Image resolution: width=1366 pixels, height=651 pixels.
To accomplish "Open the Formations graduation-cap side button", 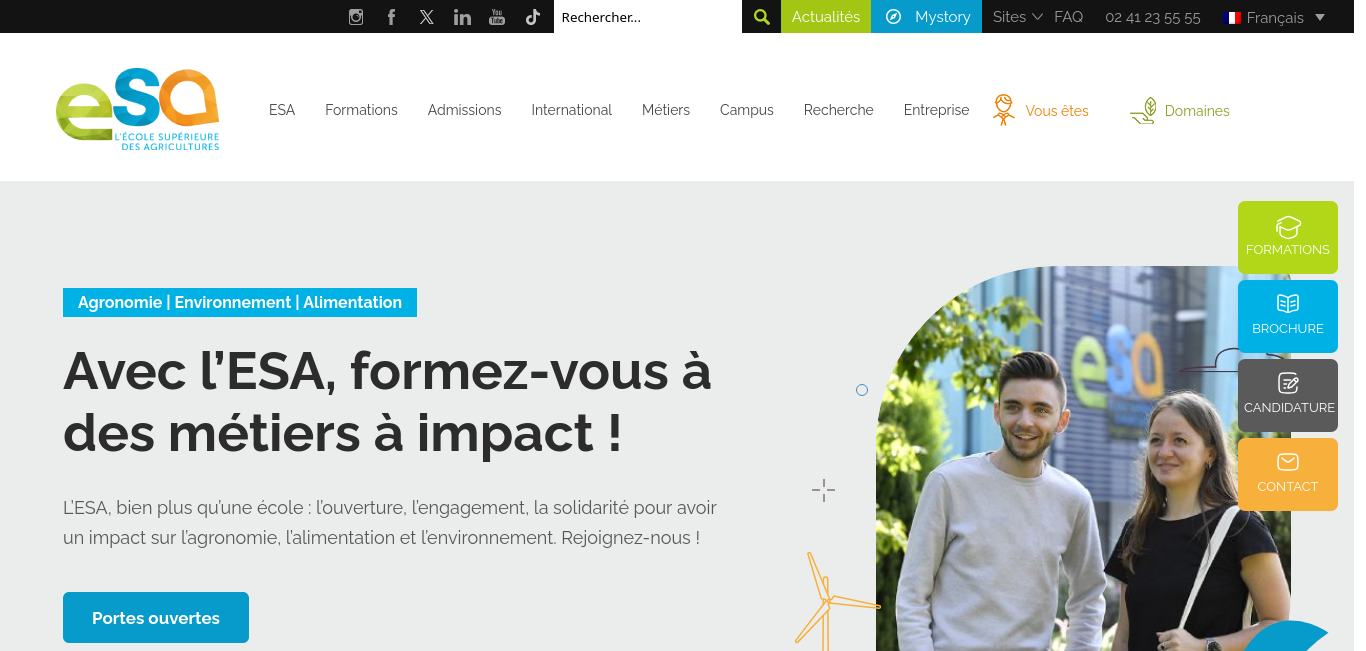I will (1287, 237).
